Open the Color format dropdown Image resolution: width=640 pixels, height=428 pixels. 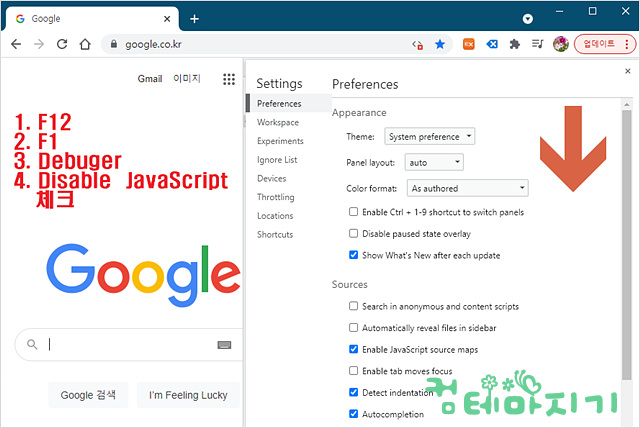tap(467, 188)
